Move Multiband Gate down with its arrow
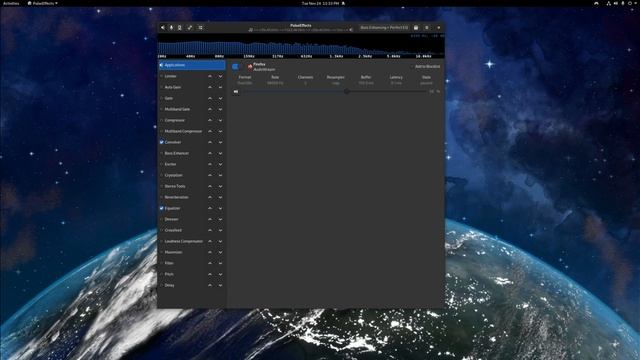640x360 pixels. 220,109
